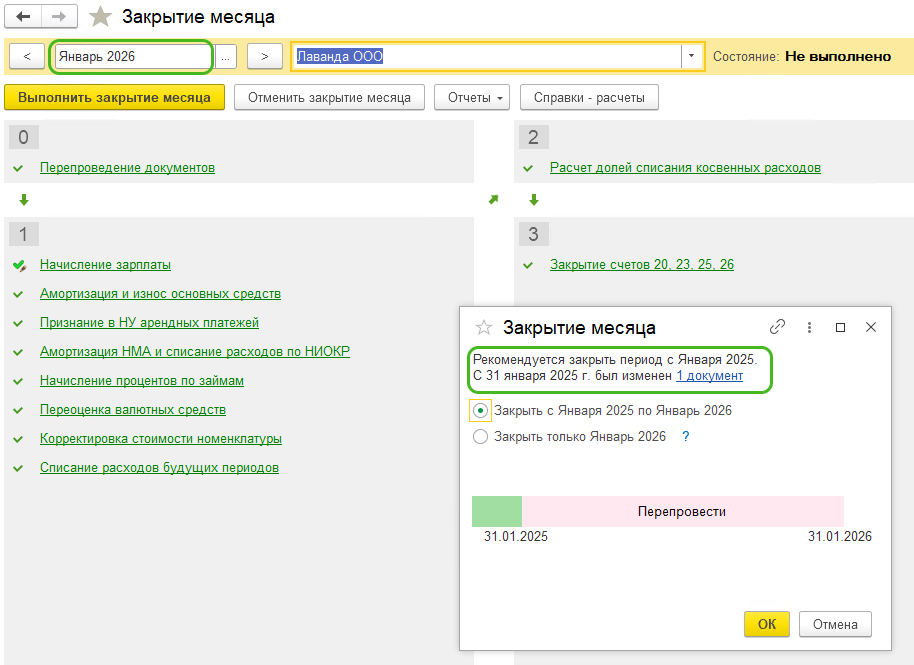Click the back navigation arrow
Image resolution: width=914 pixels, height=665 pixels.
24,17
